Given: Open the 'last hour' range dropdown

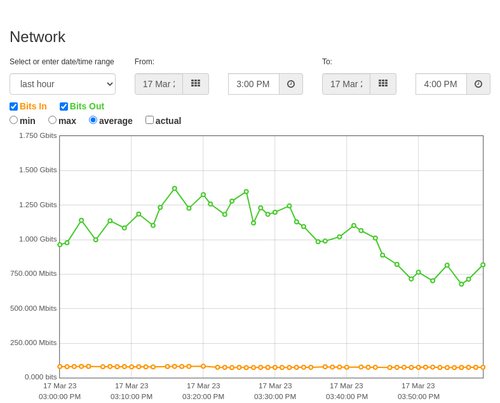Looking at the screenshot, I should pos(63,84).
